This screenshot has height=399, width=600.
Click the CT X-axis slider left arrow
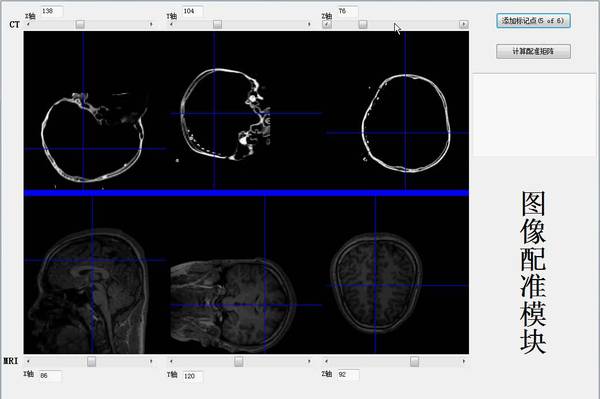28,24
